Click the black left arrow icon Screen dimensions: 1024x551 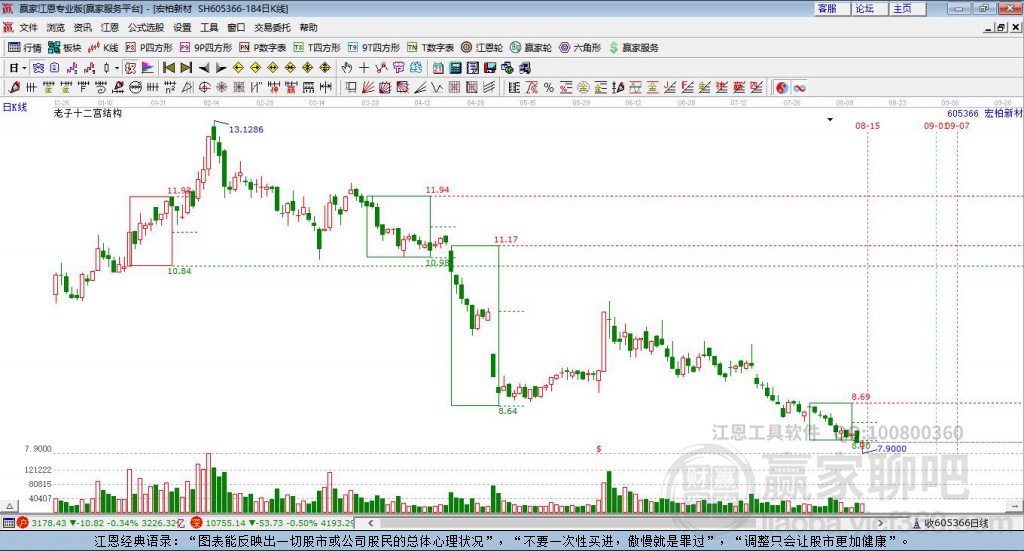coord(204,68)
